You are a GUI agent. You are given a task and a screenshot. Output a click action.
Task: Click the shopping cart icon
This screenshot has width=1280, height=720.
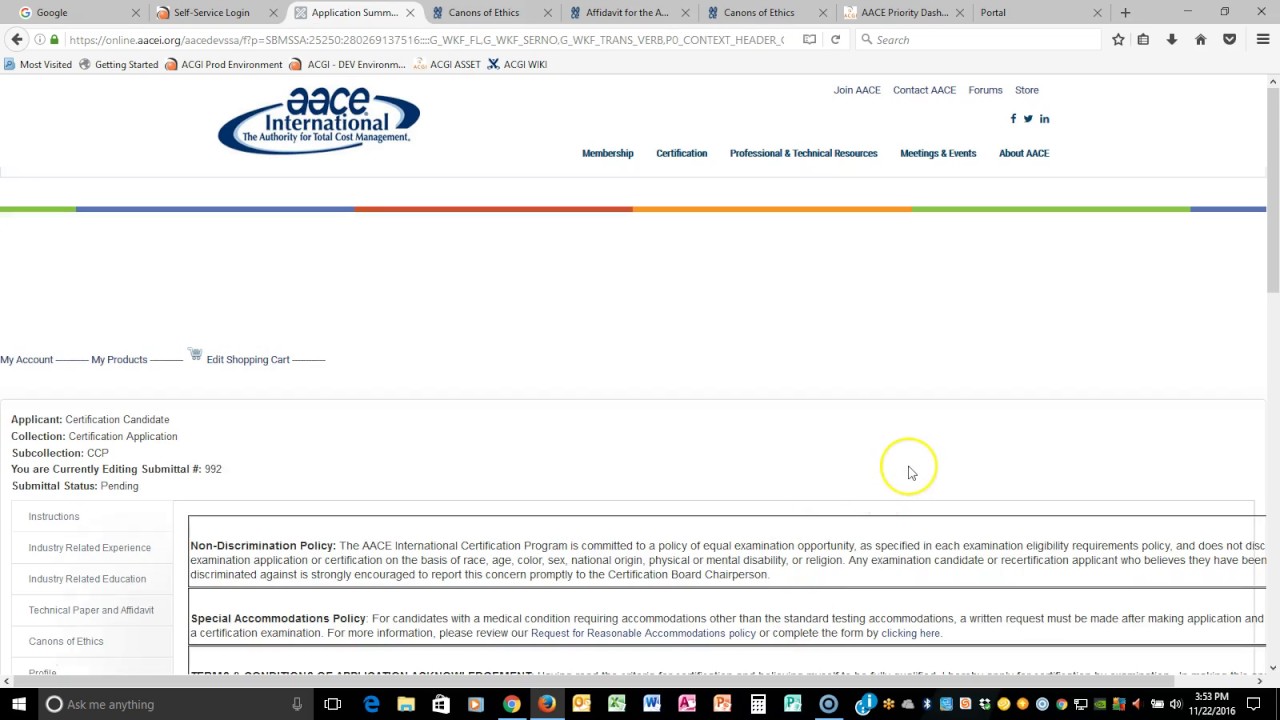coord(195,355)
